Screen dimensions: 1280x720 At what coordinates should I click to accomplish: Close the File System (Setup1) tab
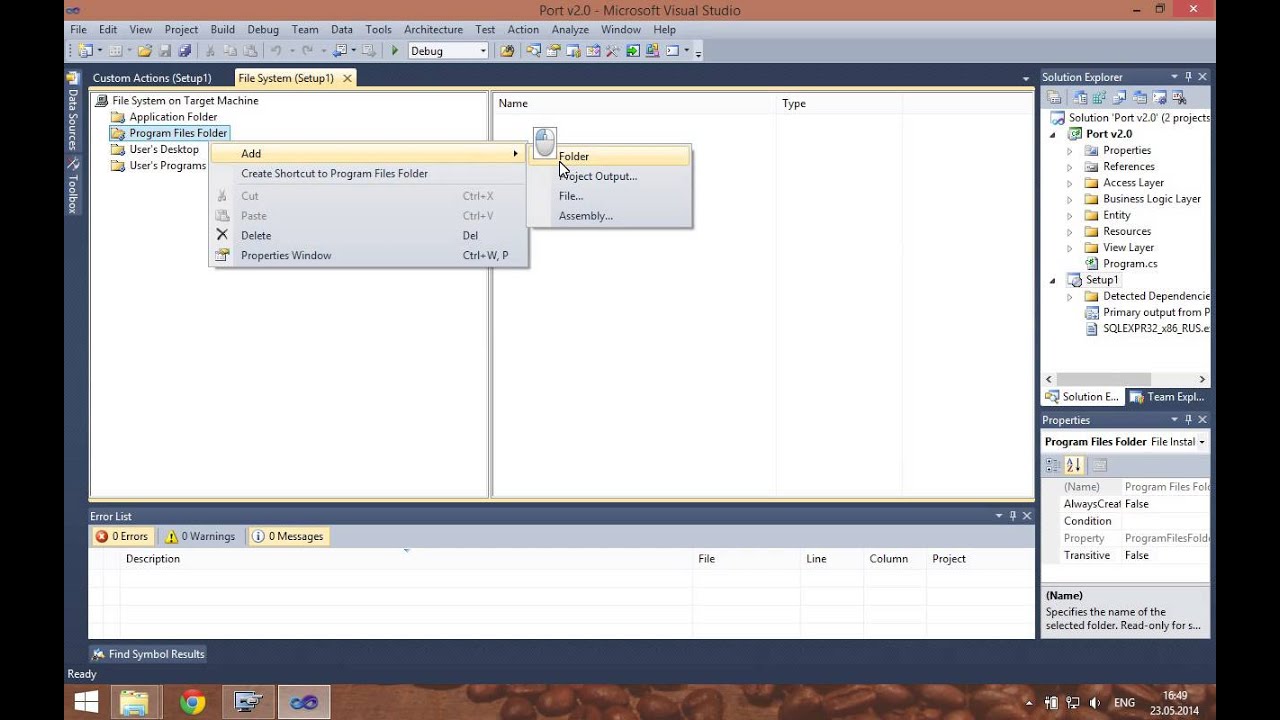coord(347,78)
